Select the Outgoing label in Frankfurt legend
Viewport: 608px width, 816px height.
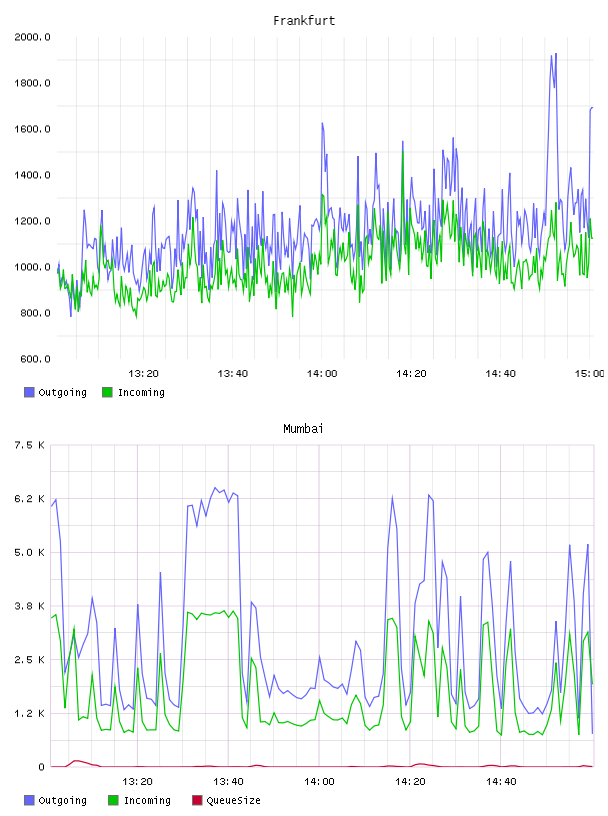tap(62, 392)
